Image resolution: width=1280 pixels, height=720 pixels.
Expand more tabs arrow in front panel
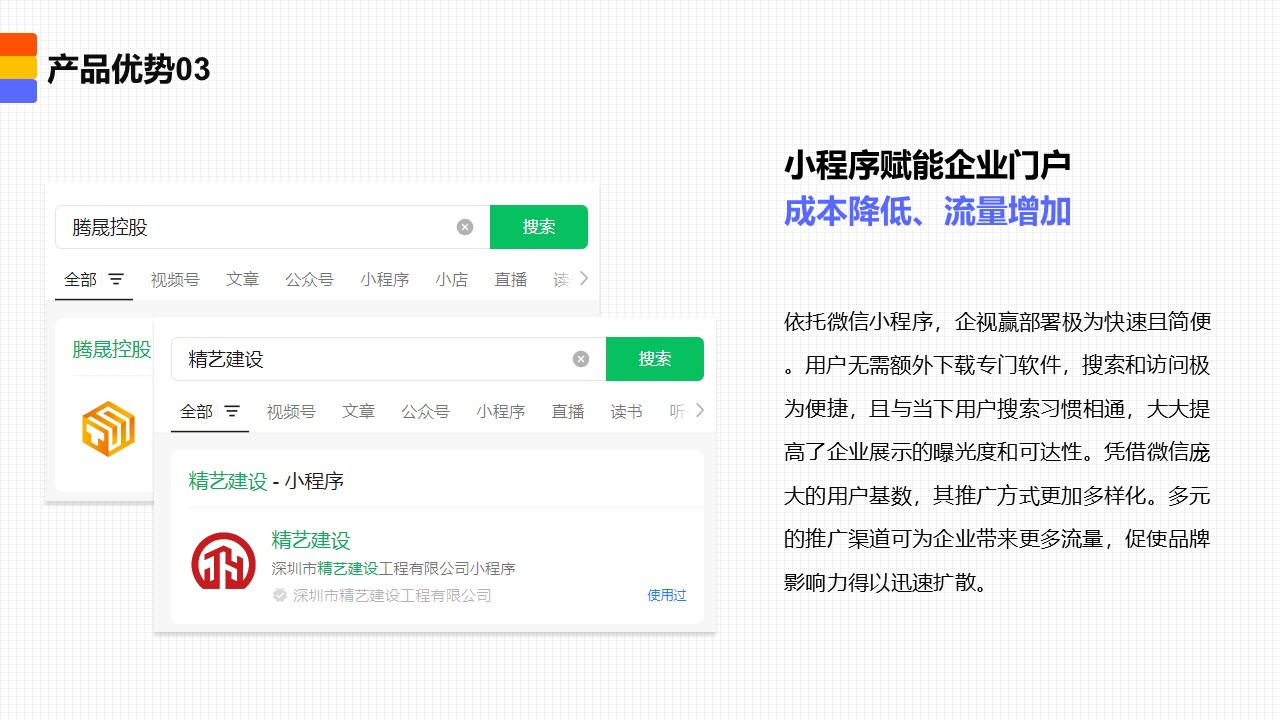pos(699,410)
